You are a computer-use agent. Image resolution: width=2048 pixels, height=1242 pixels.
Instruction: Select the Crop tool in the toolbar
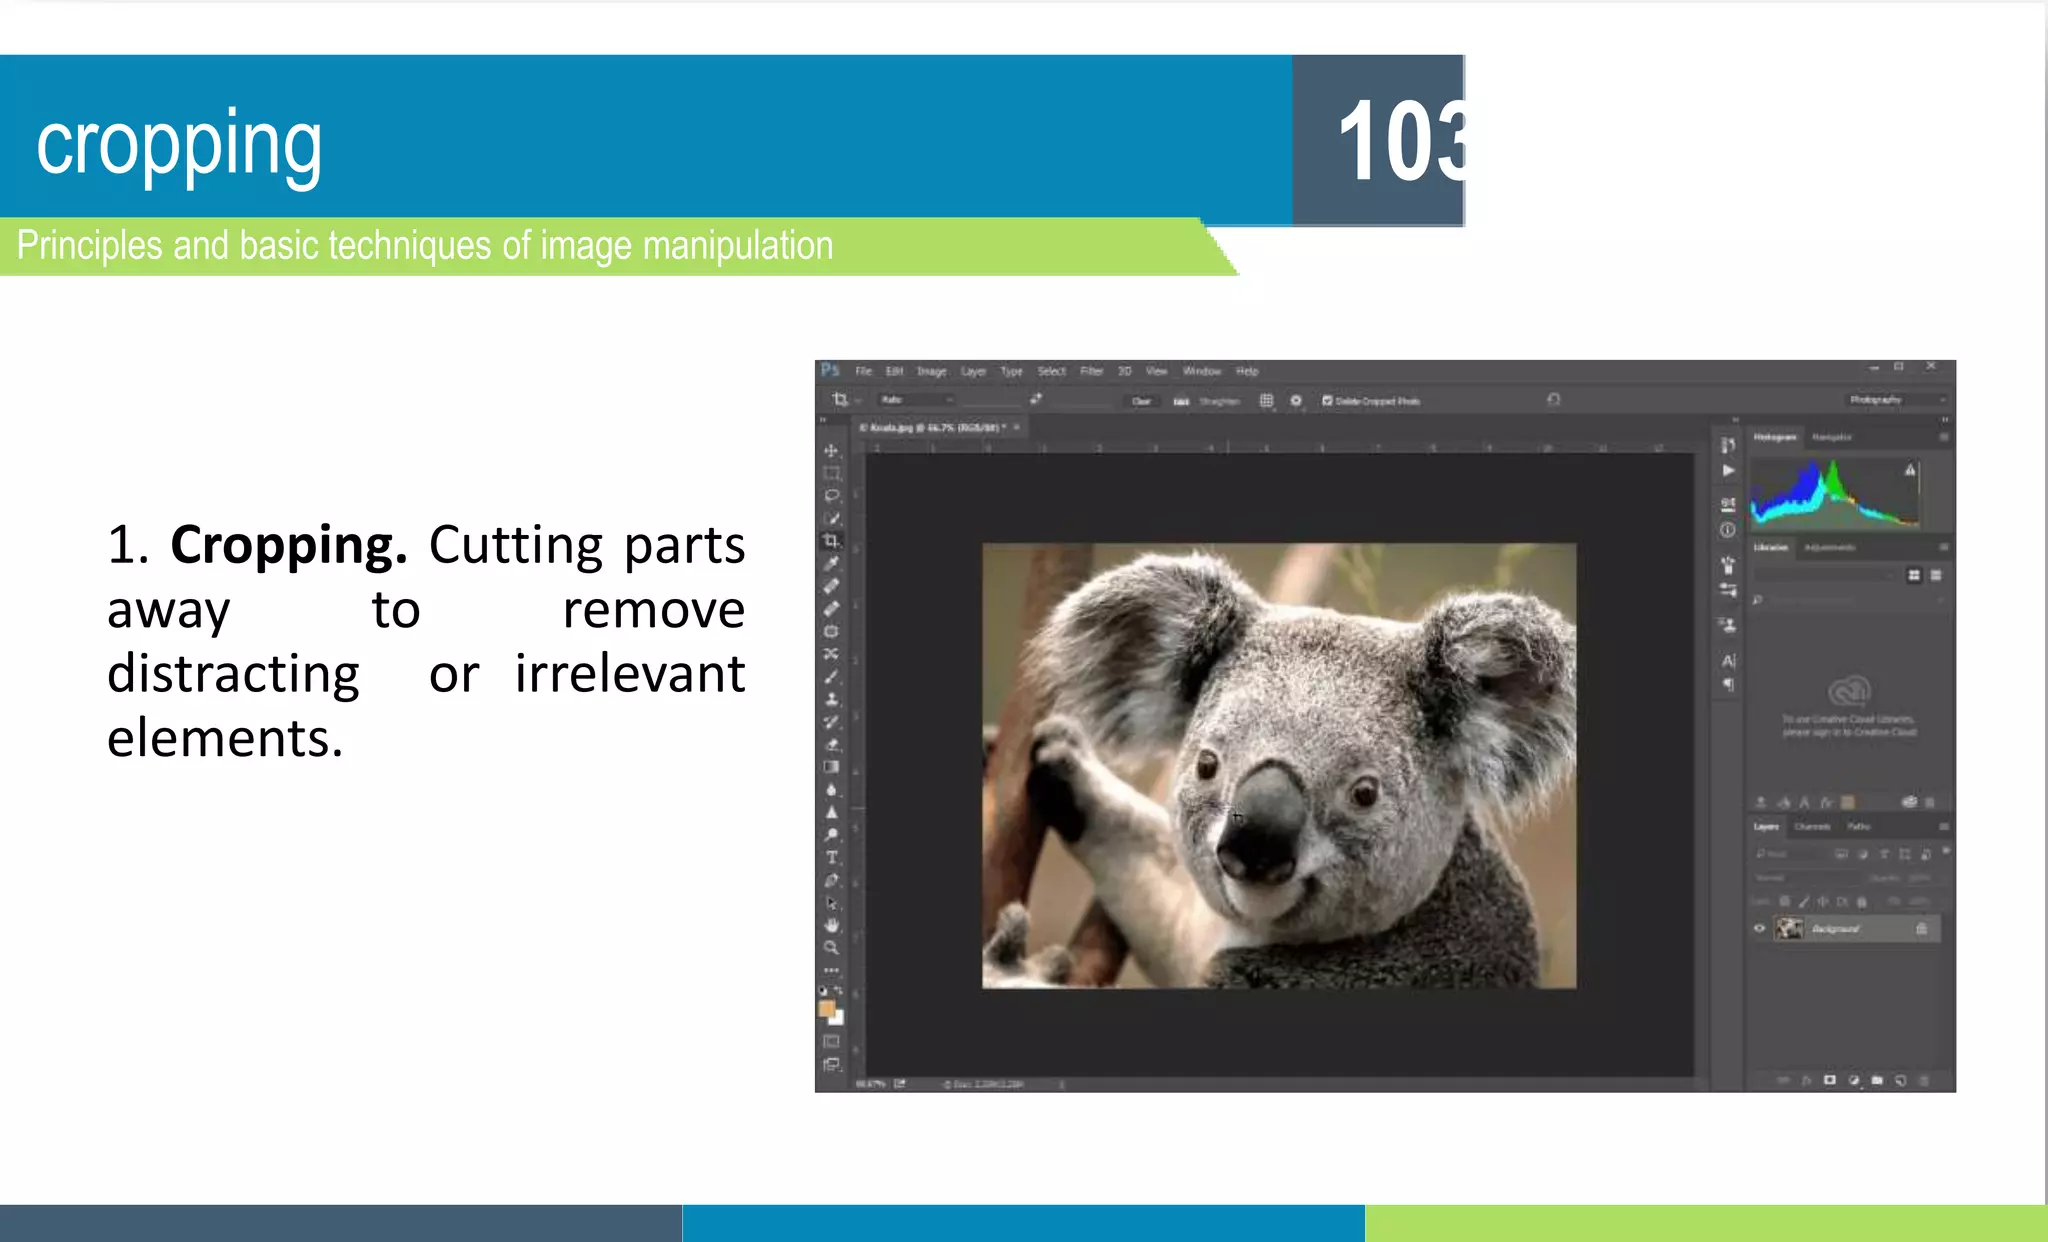831,541
